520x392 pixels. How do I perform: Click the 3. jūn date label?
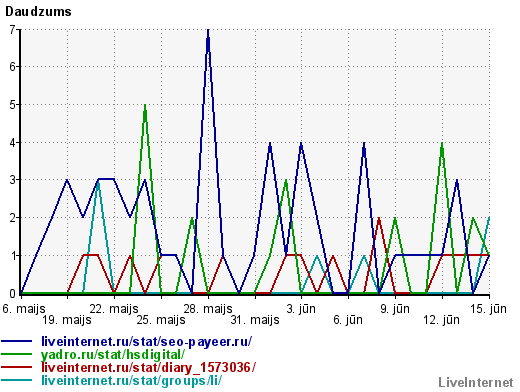(x=301, y=309)
